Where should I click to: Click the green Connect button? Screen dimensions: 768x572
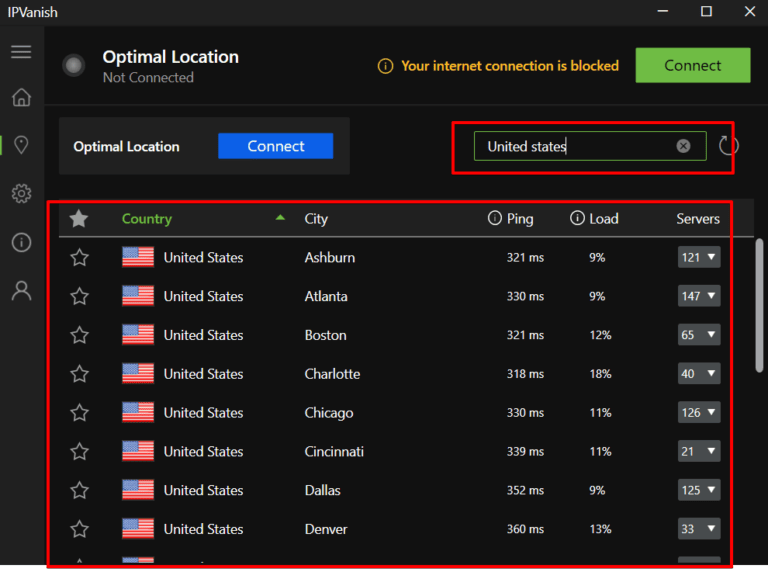pyautogui.click(x=692, y=66)
